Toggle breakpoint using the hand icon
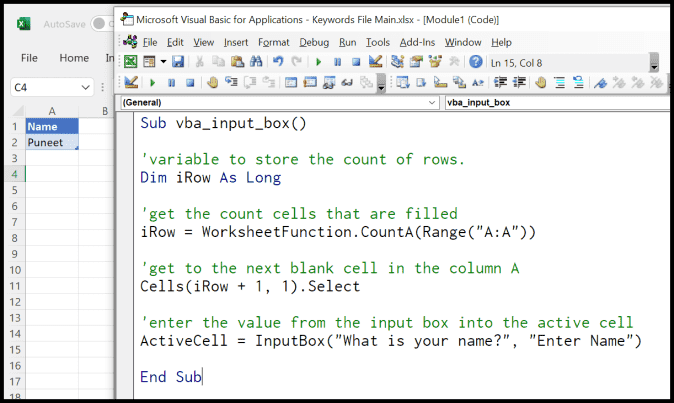This screenshot has height=403, width=674. (213, 82)
